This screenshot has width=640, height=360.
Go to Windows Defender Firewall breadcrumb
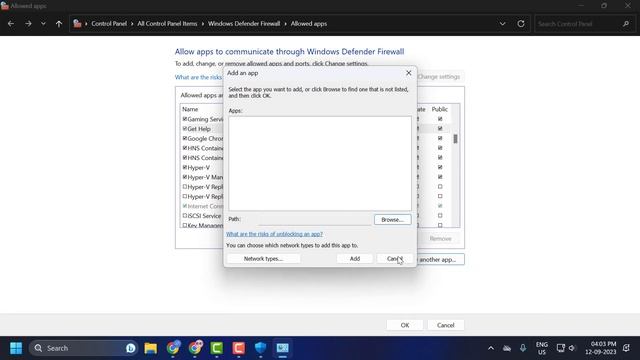click(244, 24)
